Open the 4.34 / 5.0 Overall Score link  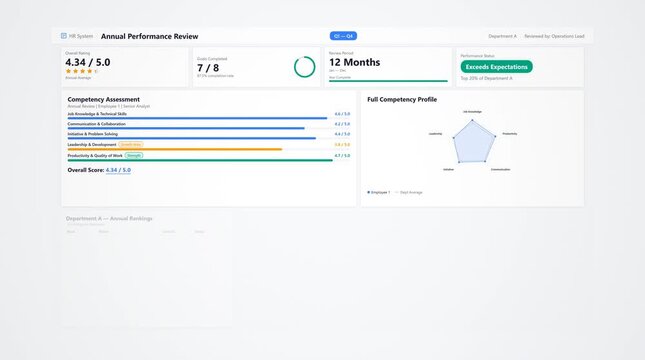118,170
